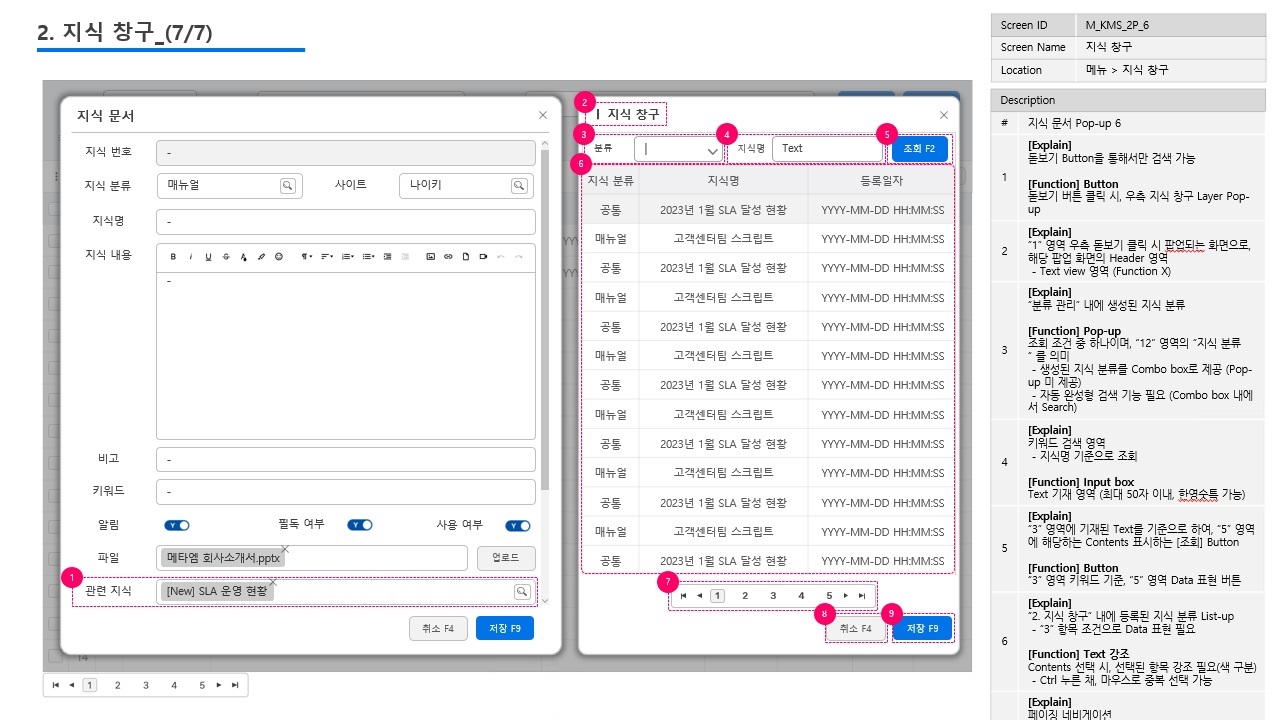The width and height of the screenshot is (1278, 720).
Task: Click the 업로드 button next to the file field
Action: coord(506,558)
